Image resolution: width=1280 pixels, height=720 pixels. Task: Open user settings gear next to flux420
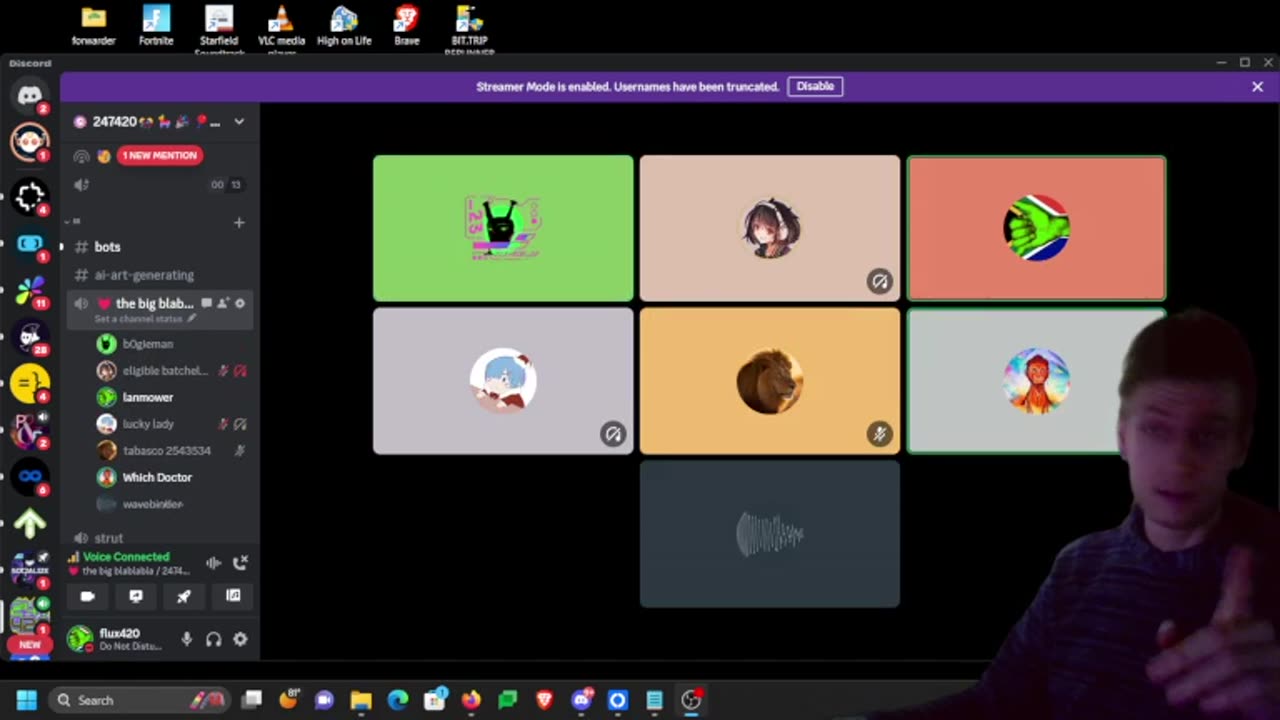(x=240, y=639)
